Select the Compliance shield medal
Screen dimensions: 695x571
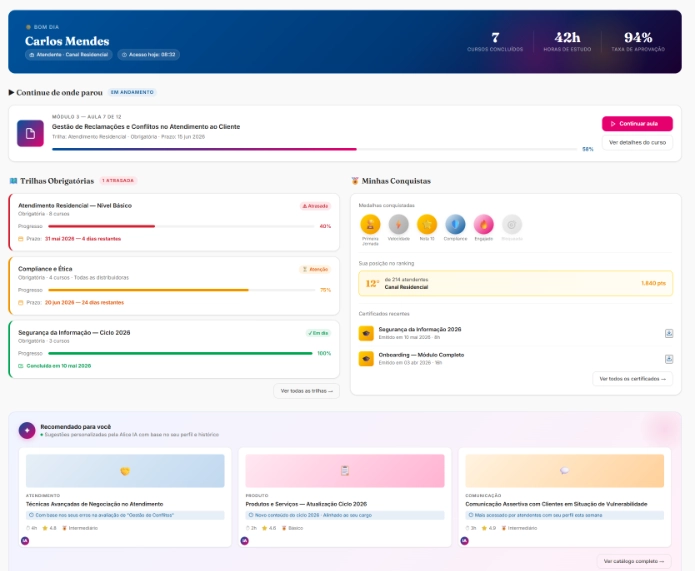[455, 224]
